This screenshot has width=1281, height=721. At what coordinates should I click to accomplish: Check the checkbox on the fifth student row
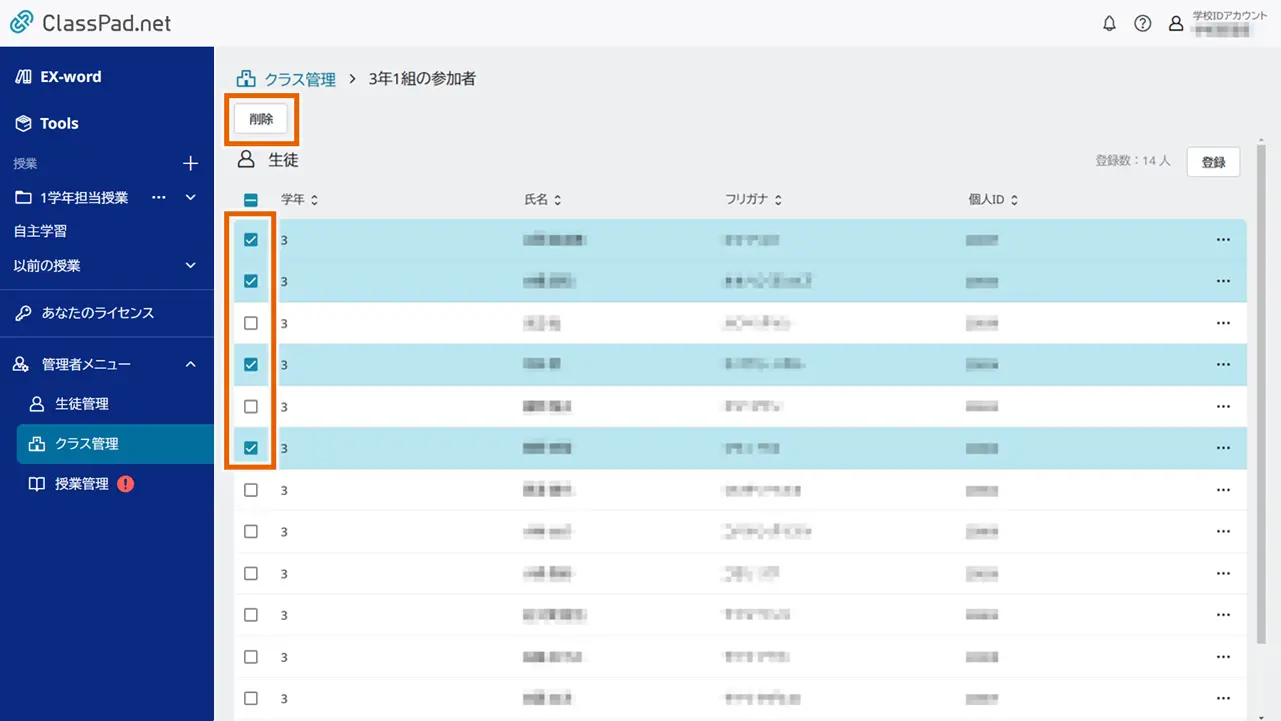tap(250, 406)
